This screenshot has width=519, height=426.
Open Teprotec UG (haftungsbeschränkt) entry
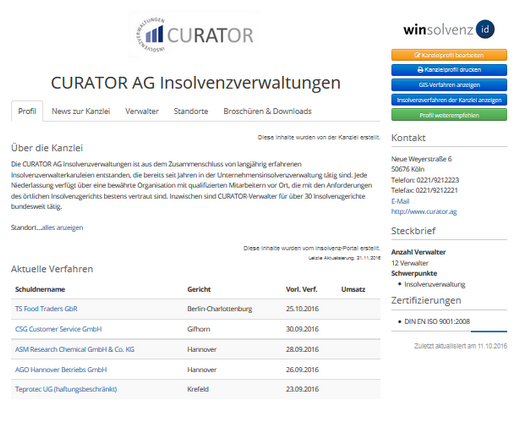66,389
